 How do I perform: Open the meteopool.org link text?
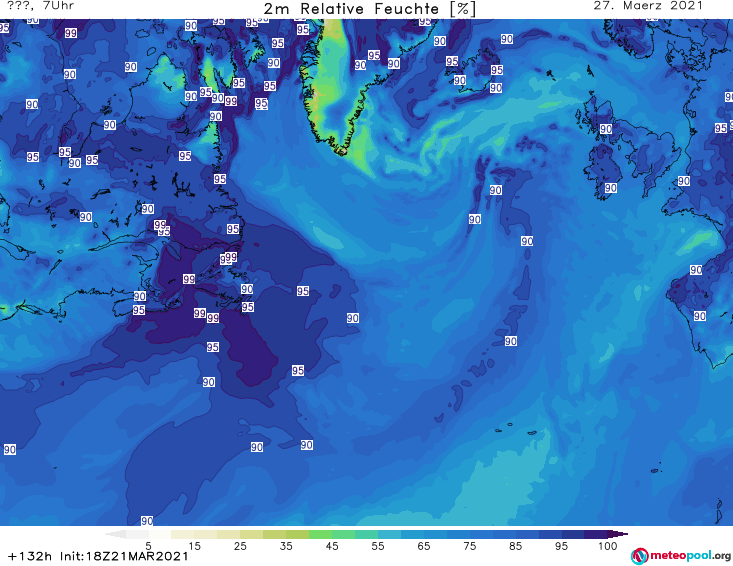[690, 556]
